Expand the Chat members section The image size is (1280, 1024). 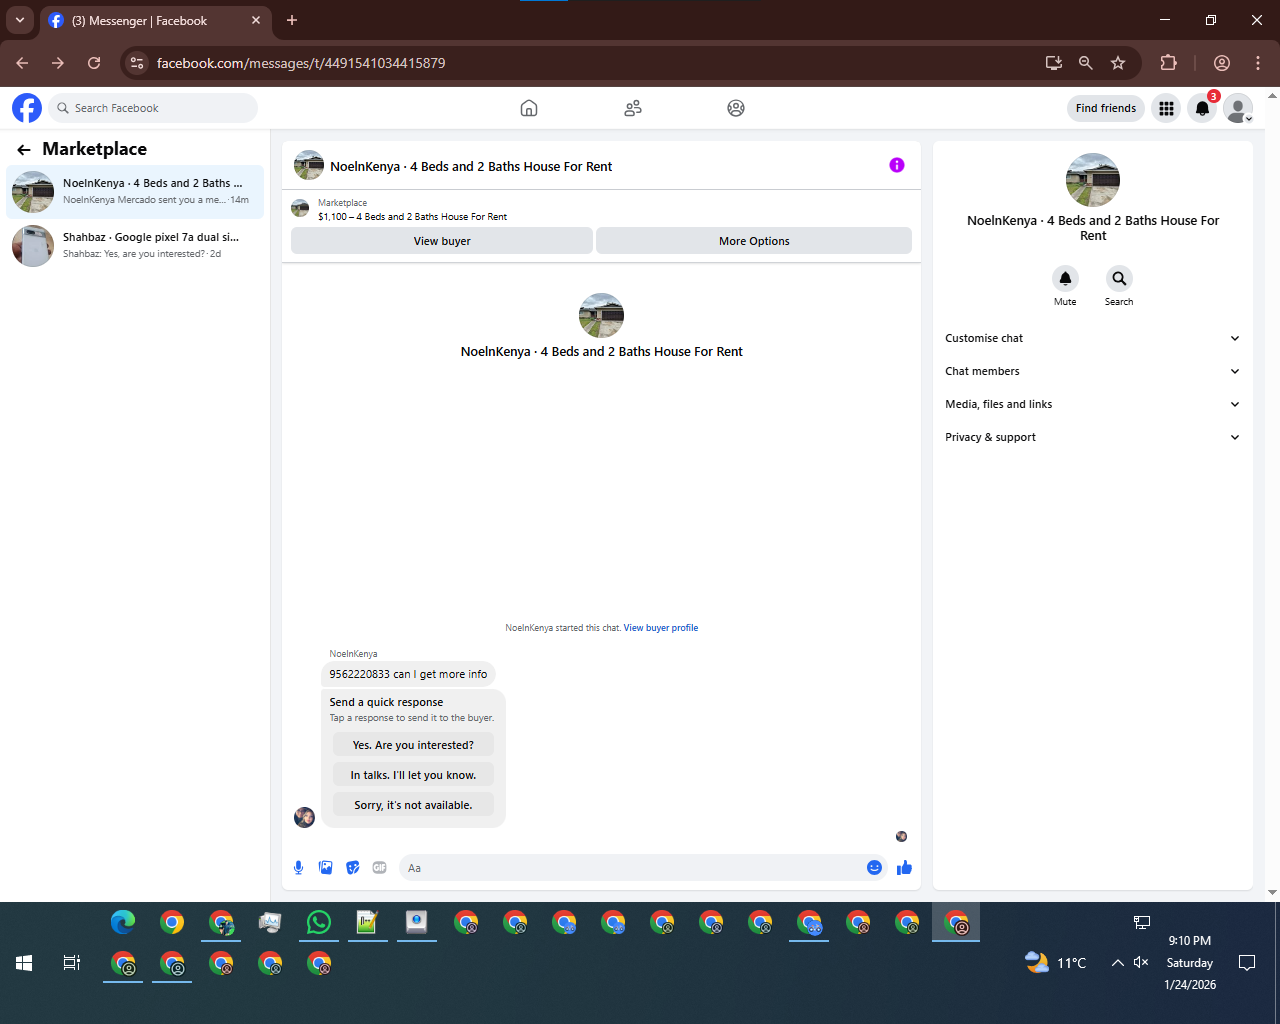click(1092, 371)
